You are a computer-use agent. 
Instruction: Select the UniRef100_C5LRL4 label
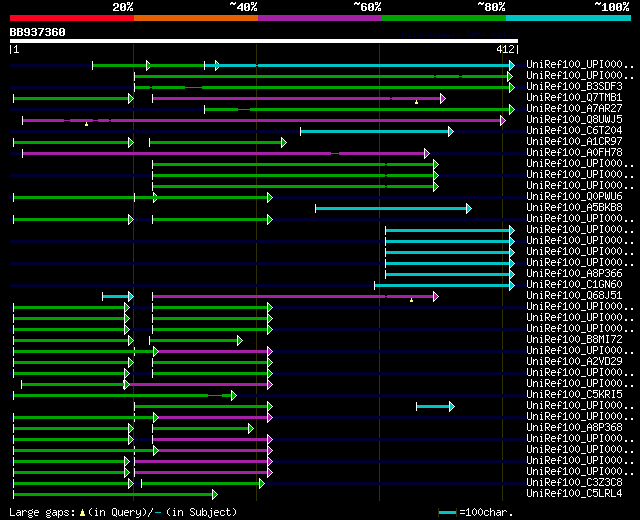[x=574, y=494]
